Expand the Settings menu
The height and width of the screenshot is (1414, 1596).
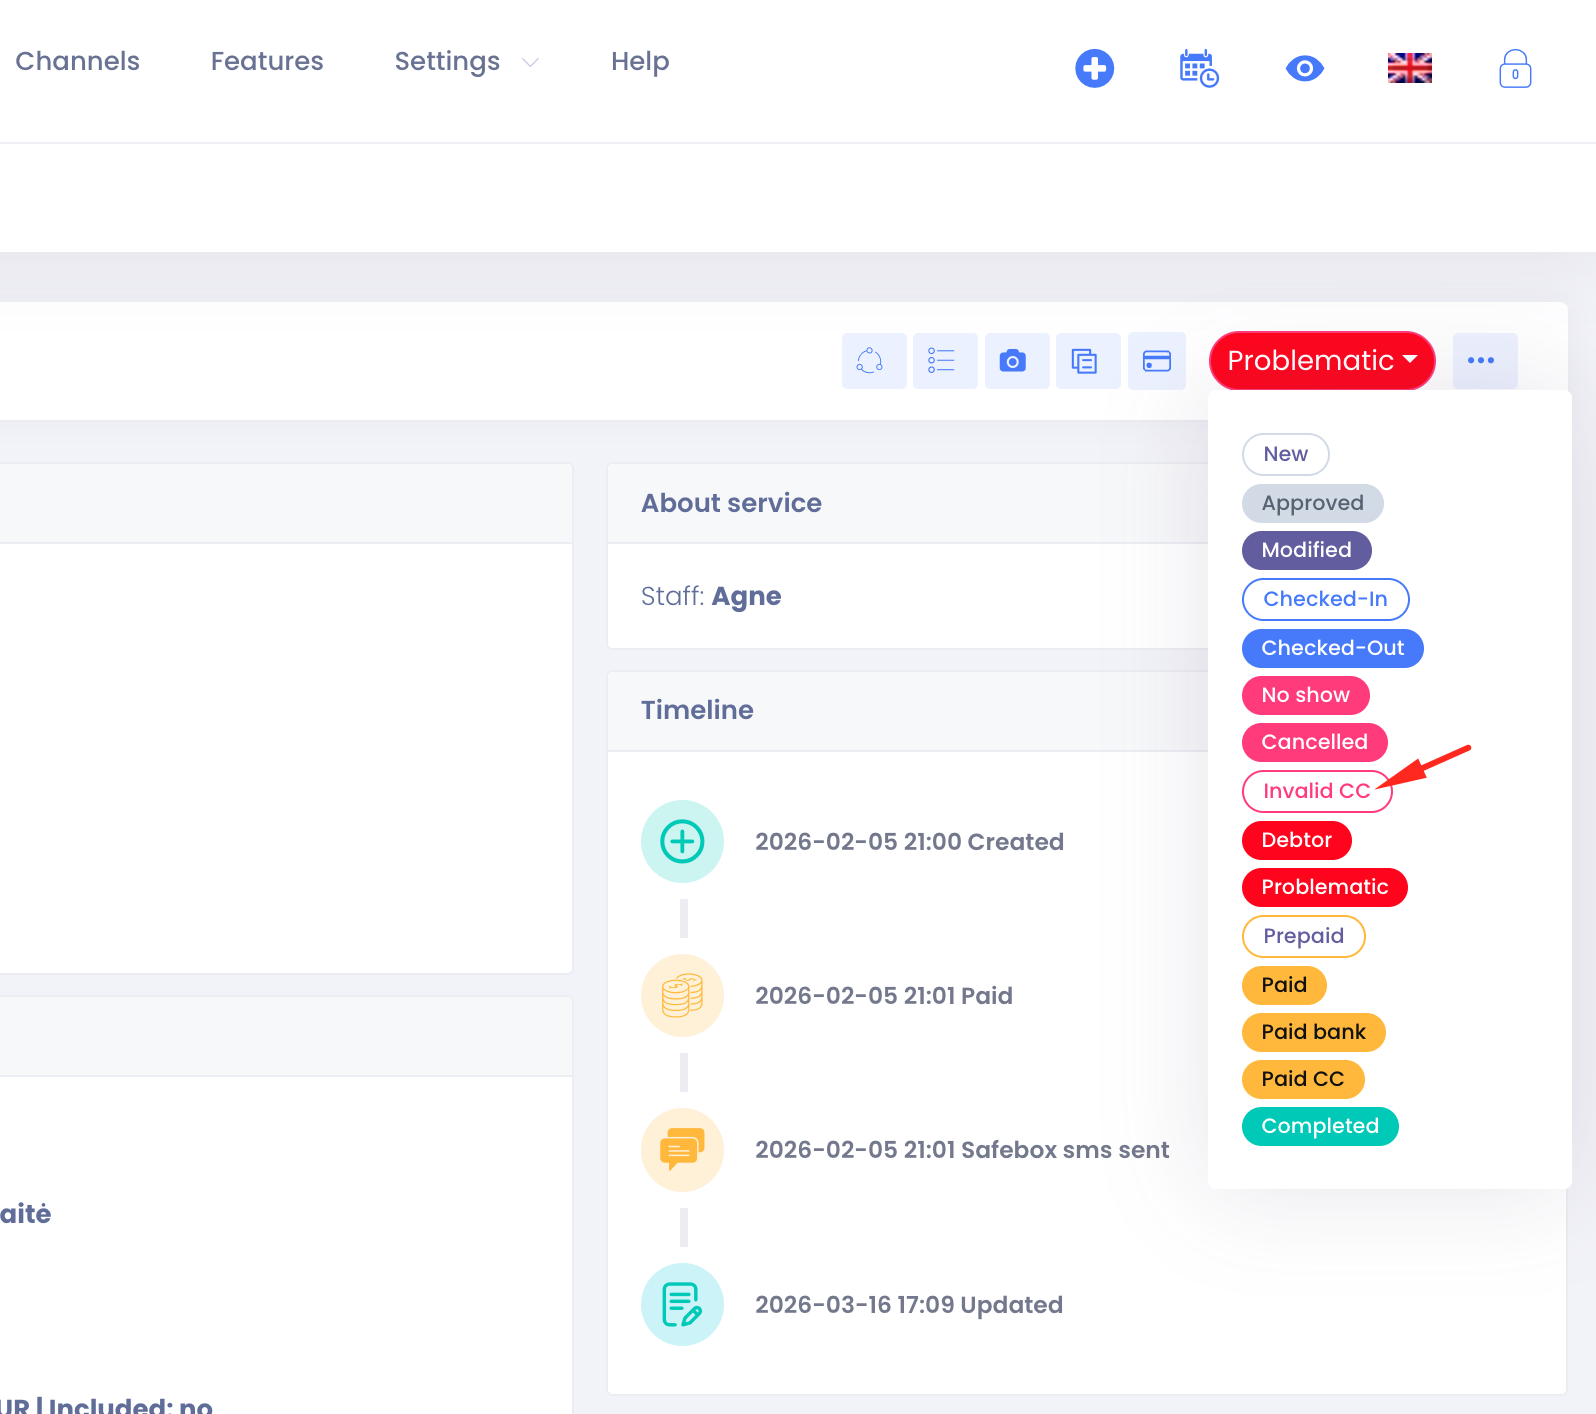click(465, 62)
